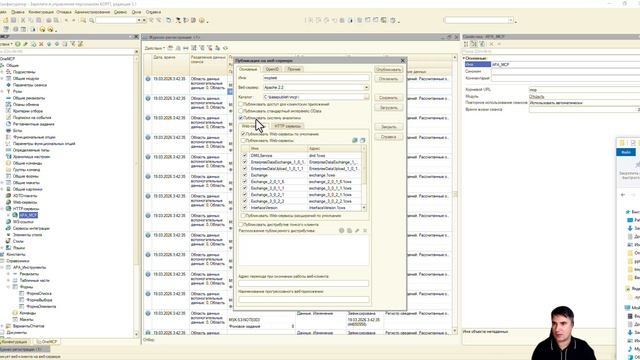Image resolution: width=640 pixels, height=360 pixels.
Task: Uncheck the InterfaceVersion row checkbox
Action: (x=245, y=208)
